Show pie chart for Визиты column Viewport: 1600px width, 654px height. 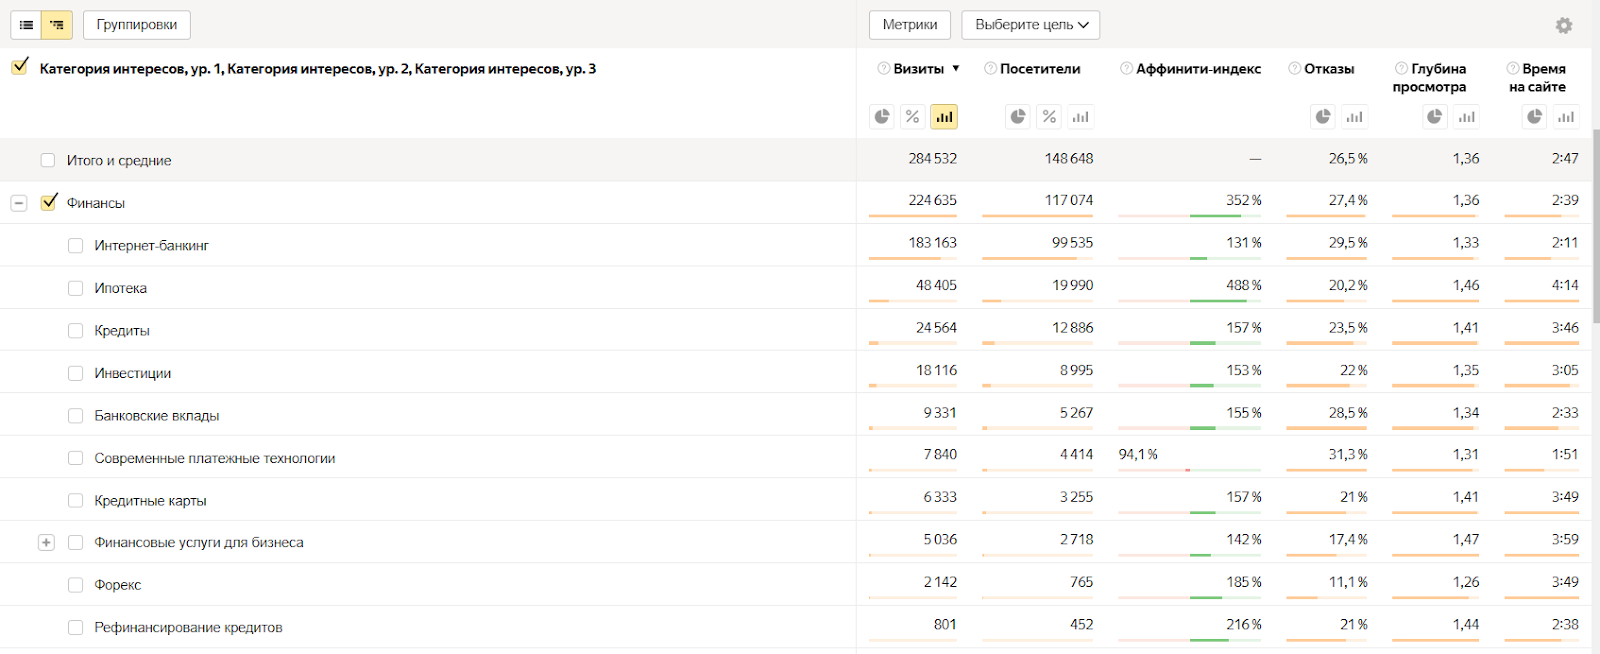click(x=882, y=117)
